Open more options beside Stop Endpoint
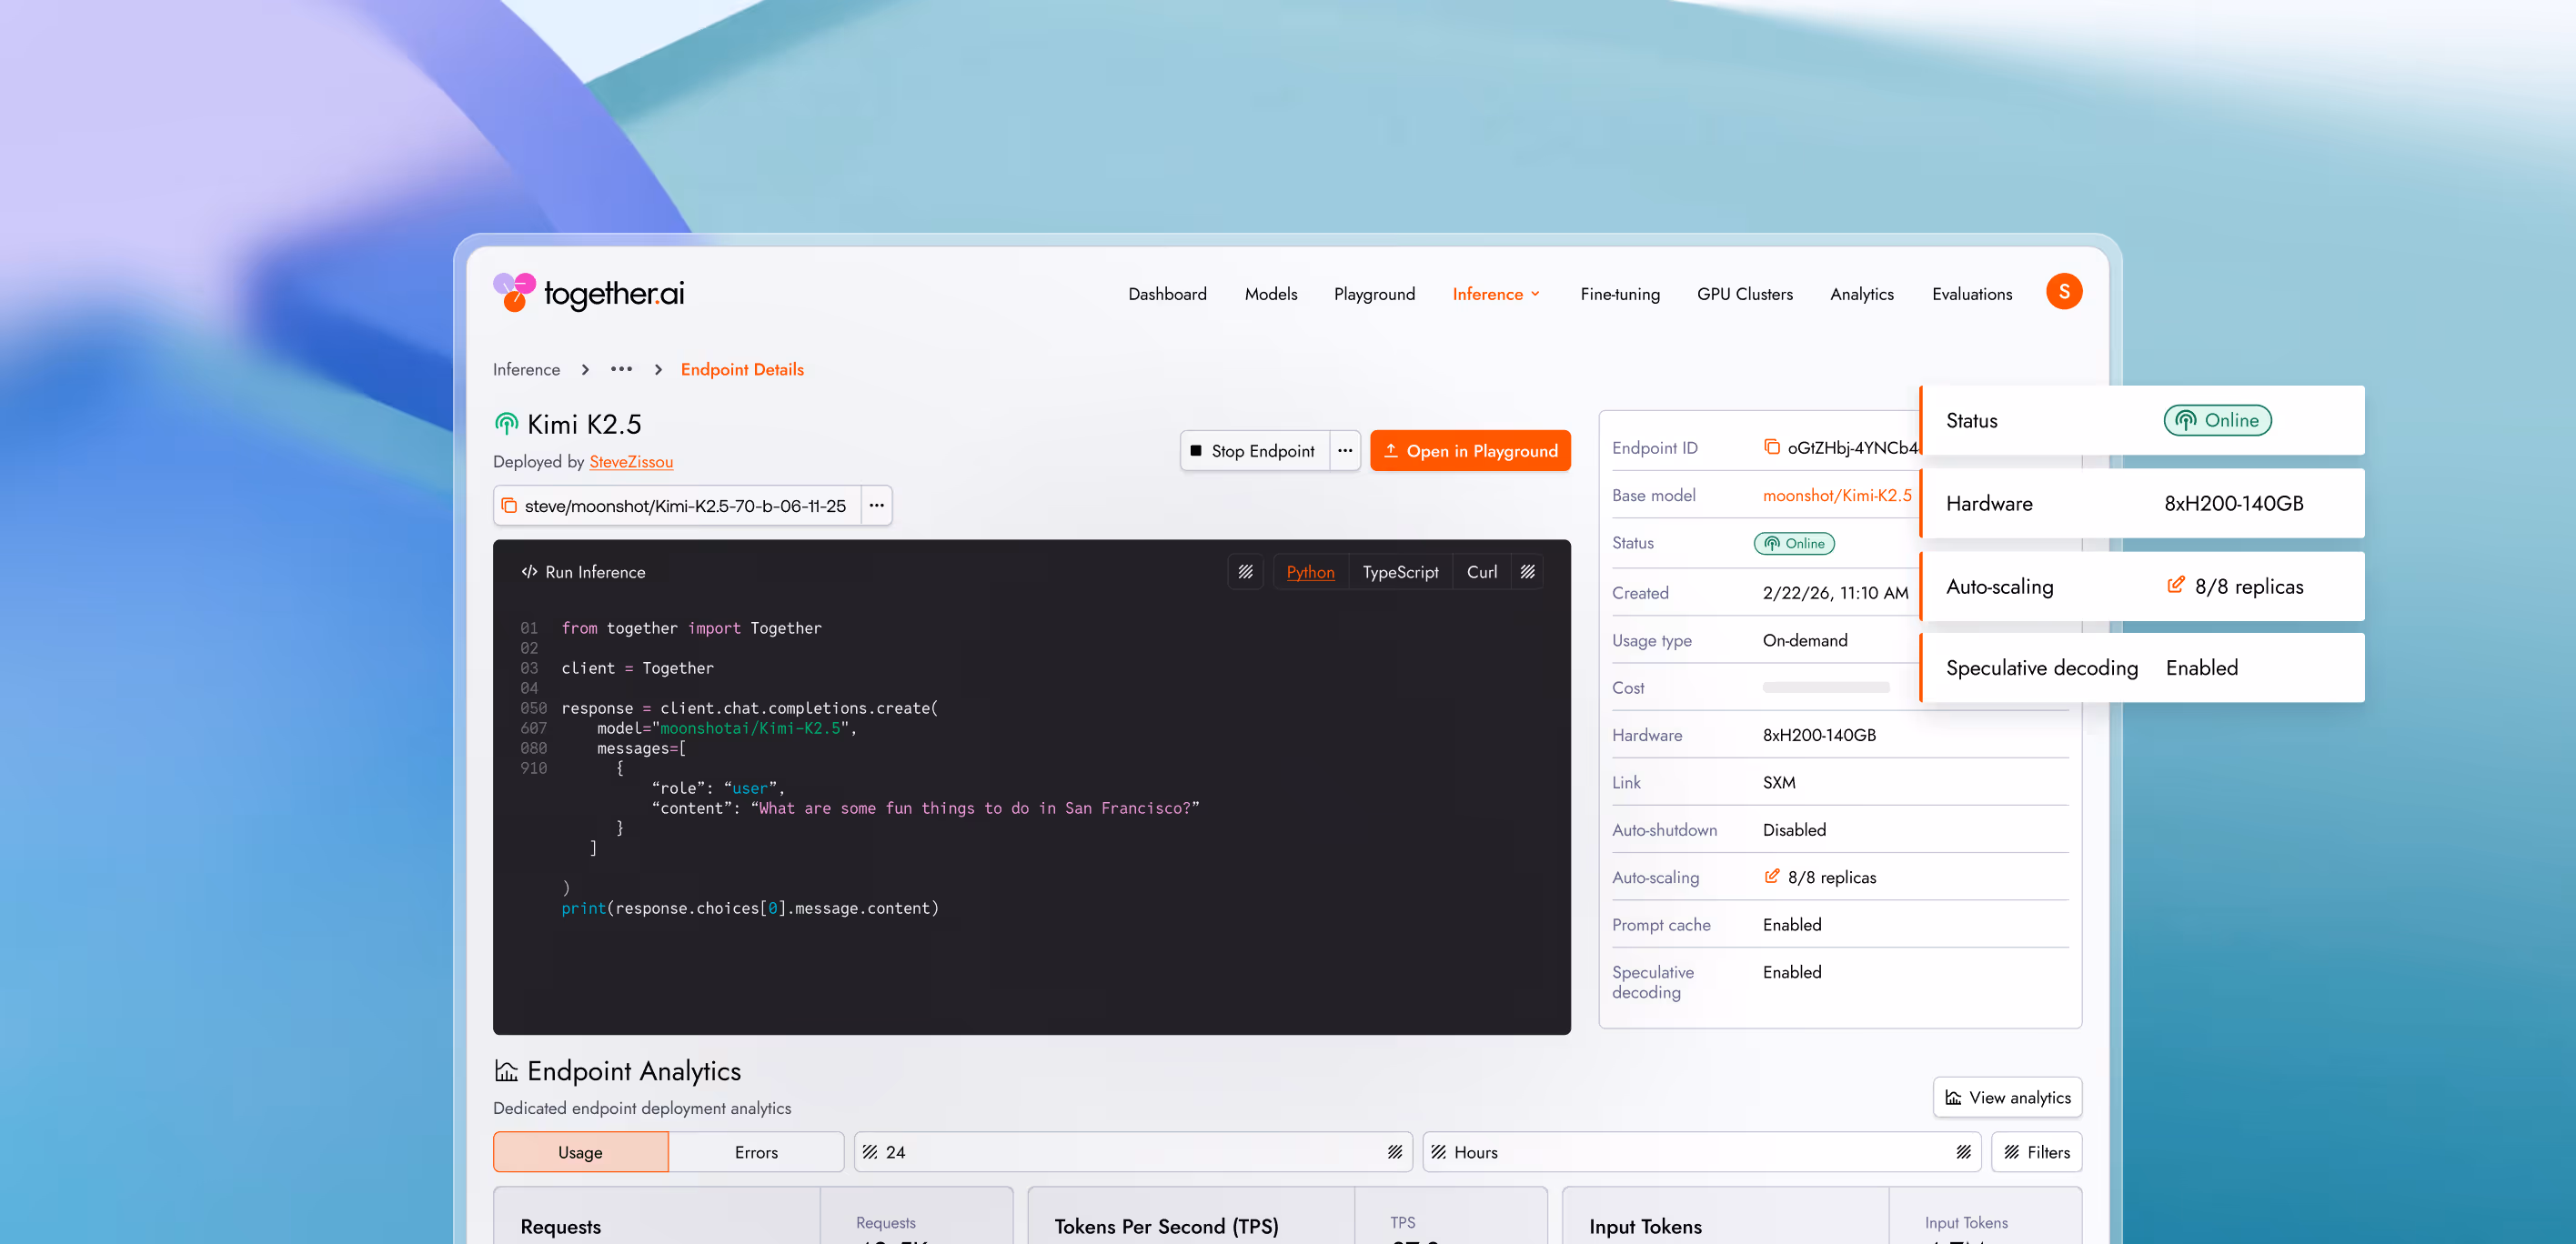This screenshot has height=1244, width=2576. tap(1345, 451)
